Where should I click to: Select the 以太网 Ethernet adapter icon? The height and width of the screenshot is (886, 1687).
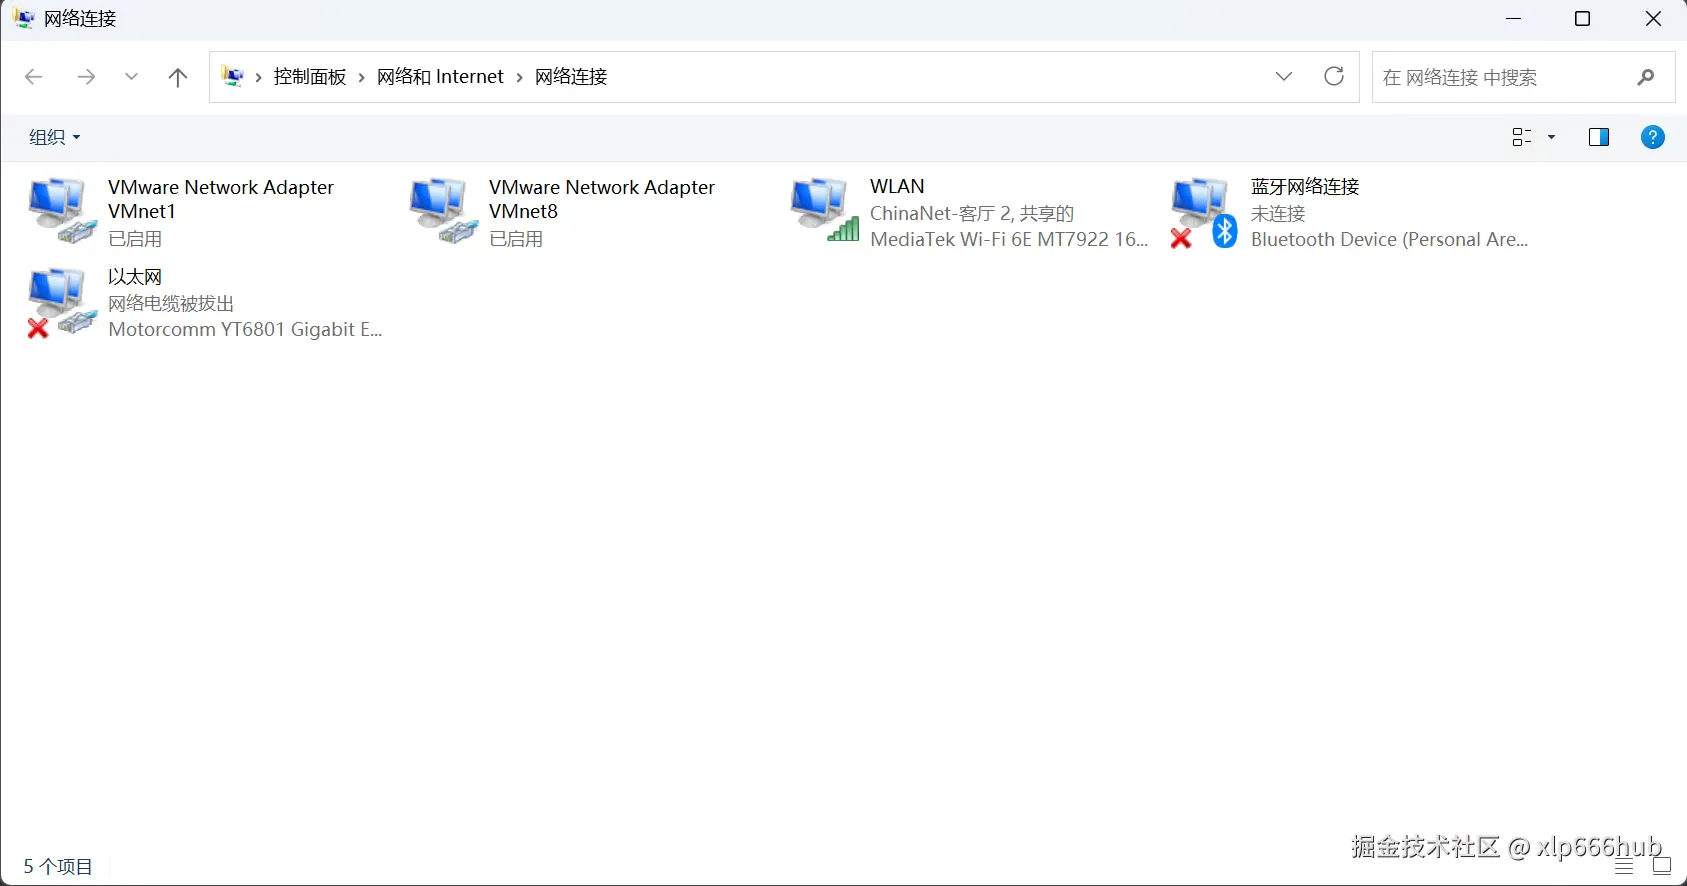(62, 302)
